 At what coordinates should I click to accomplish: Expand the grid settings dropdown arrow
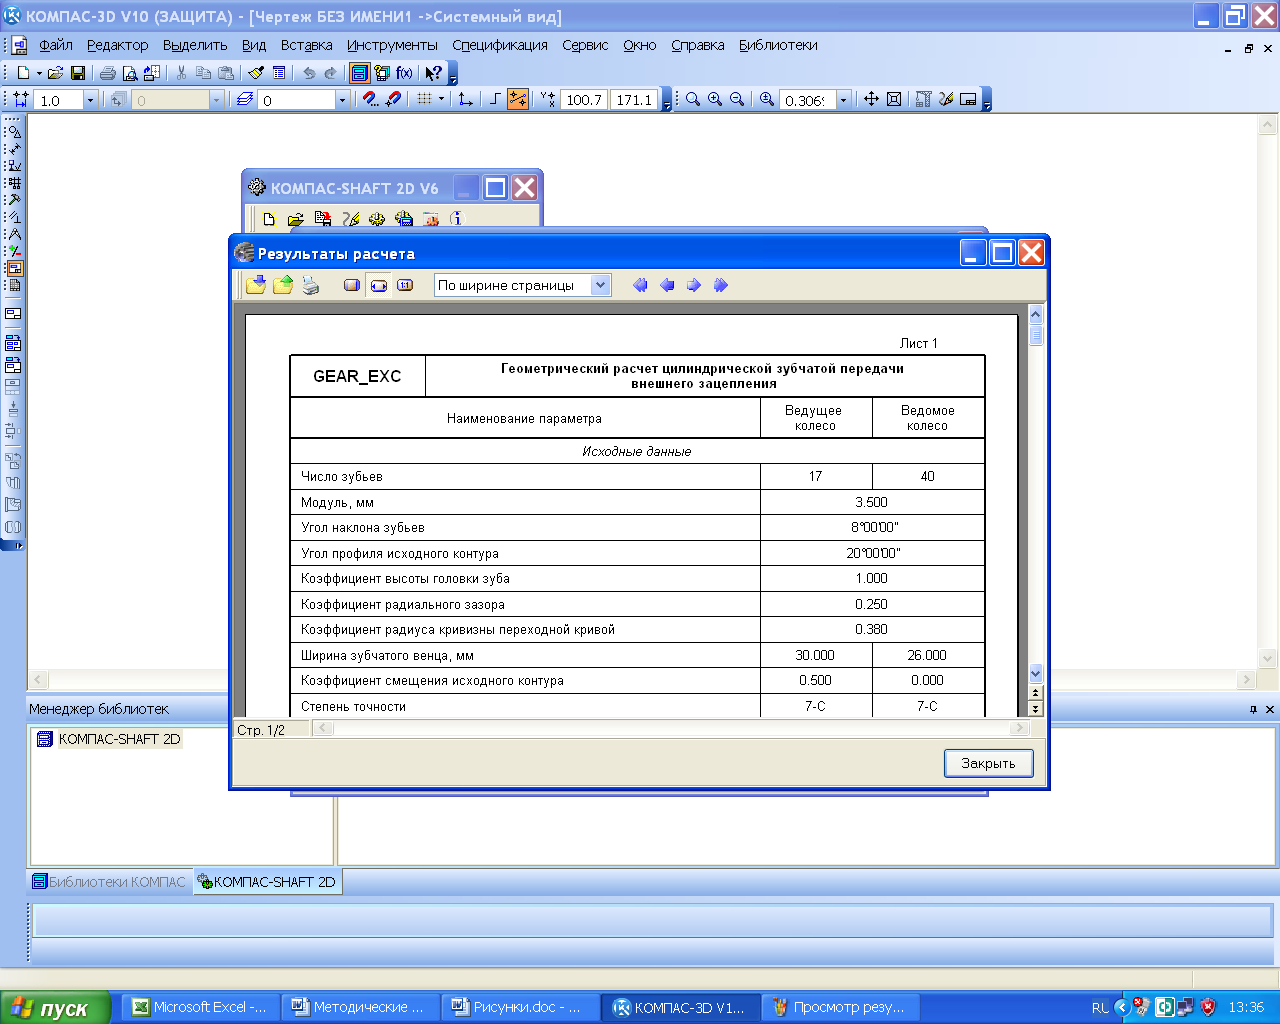coord(442,99)
